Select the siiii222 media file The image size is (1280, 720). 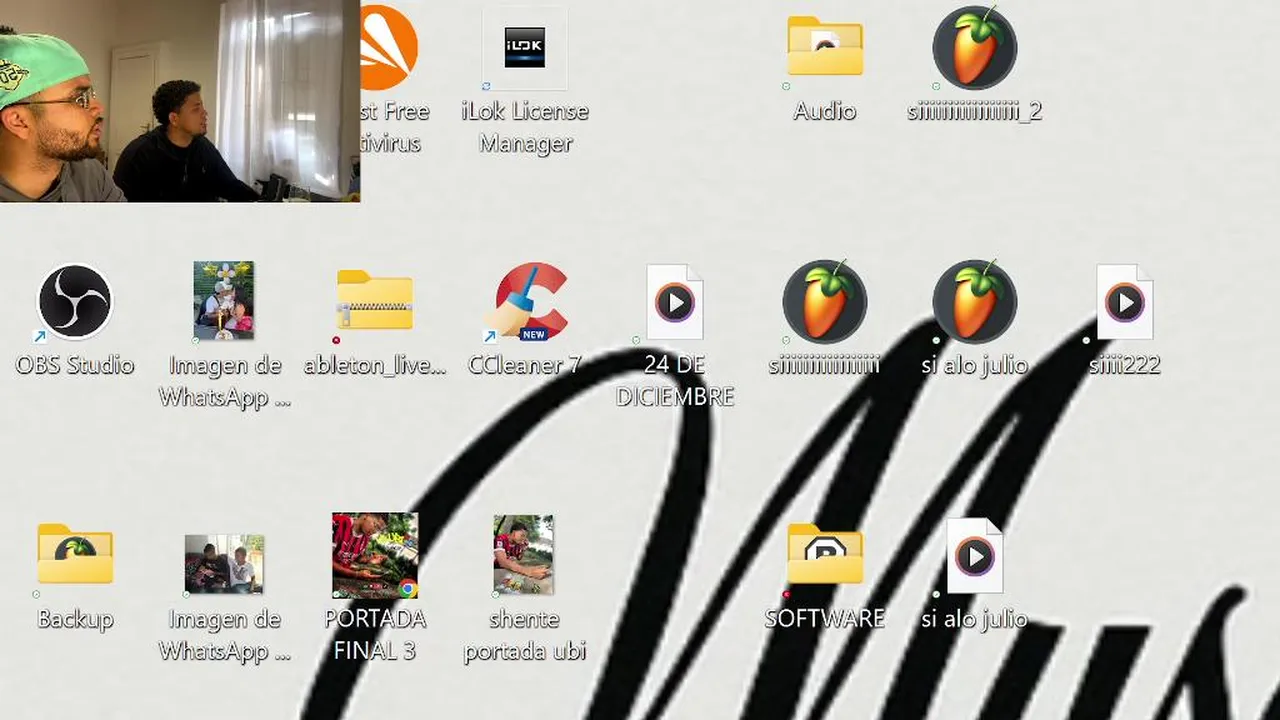point(1125,302)
